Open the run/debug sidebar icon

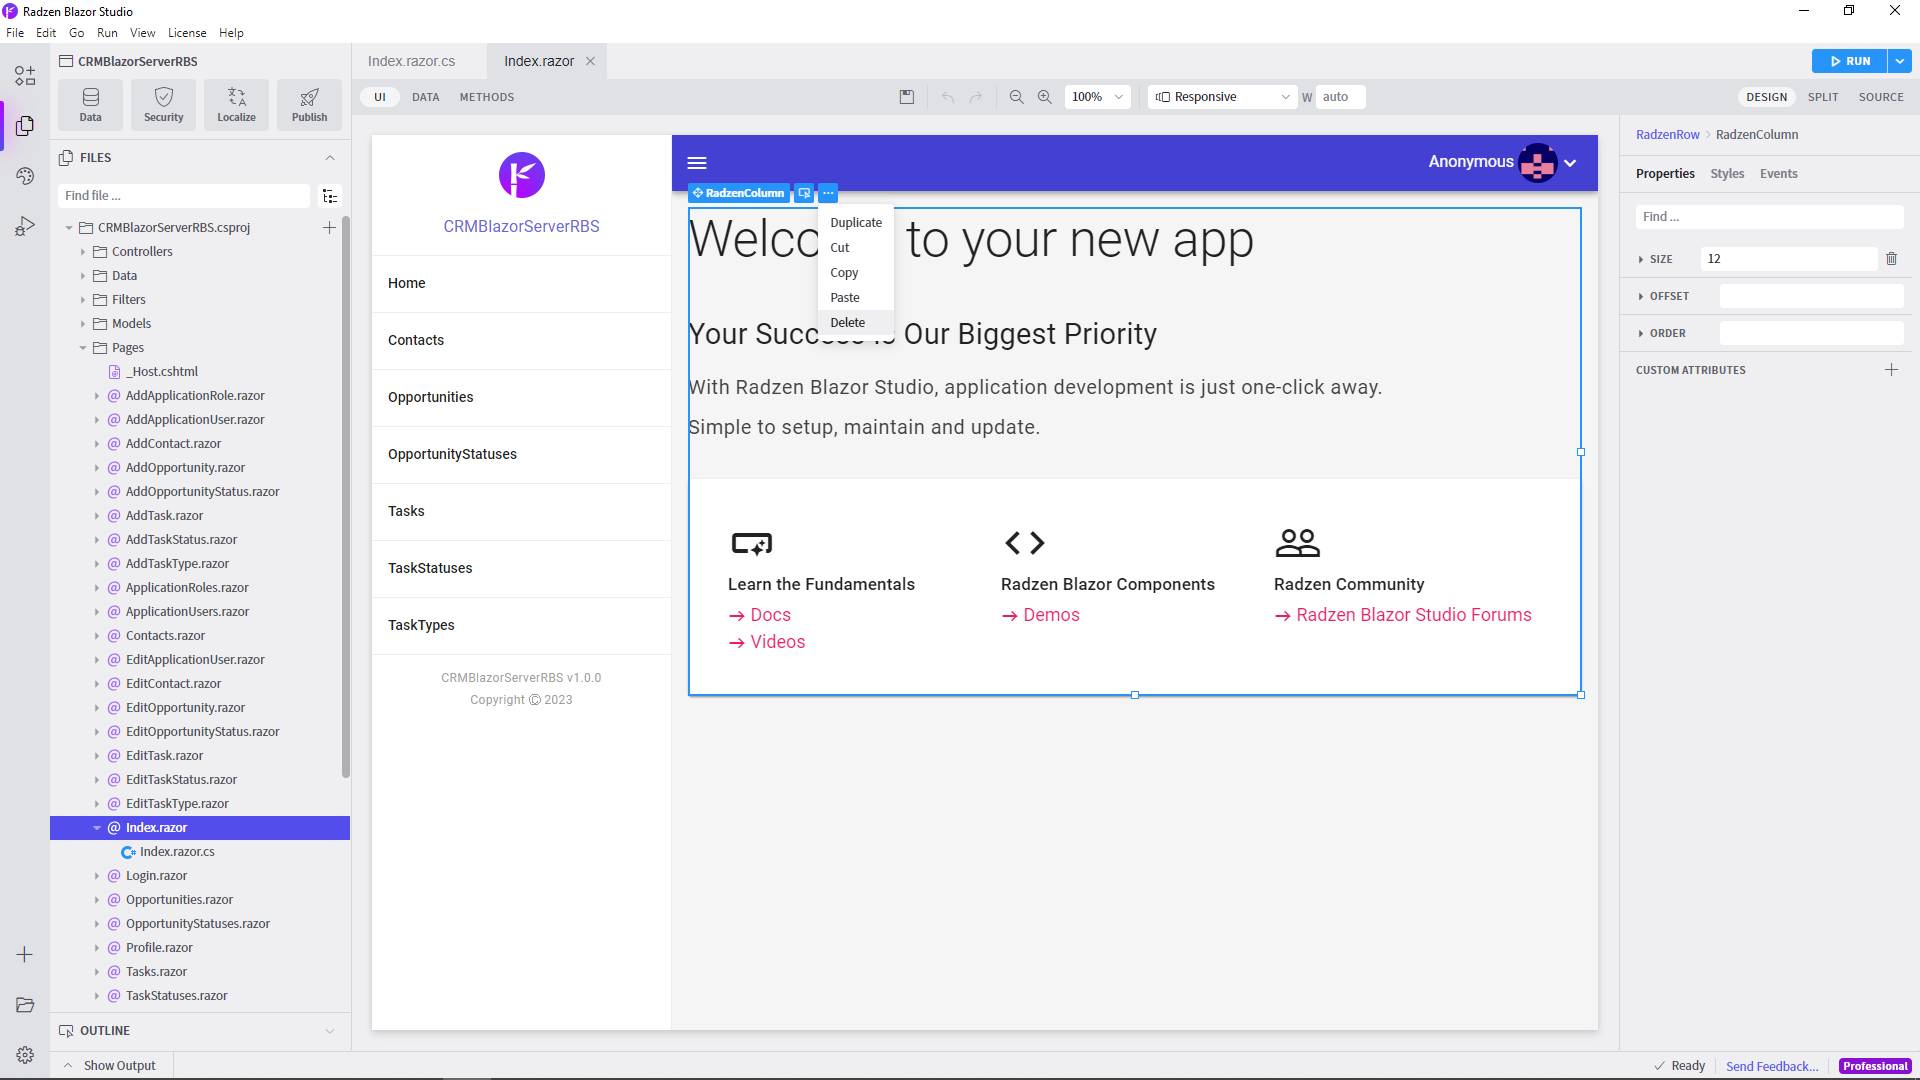coord(25,227)
